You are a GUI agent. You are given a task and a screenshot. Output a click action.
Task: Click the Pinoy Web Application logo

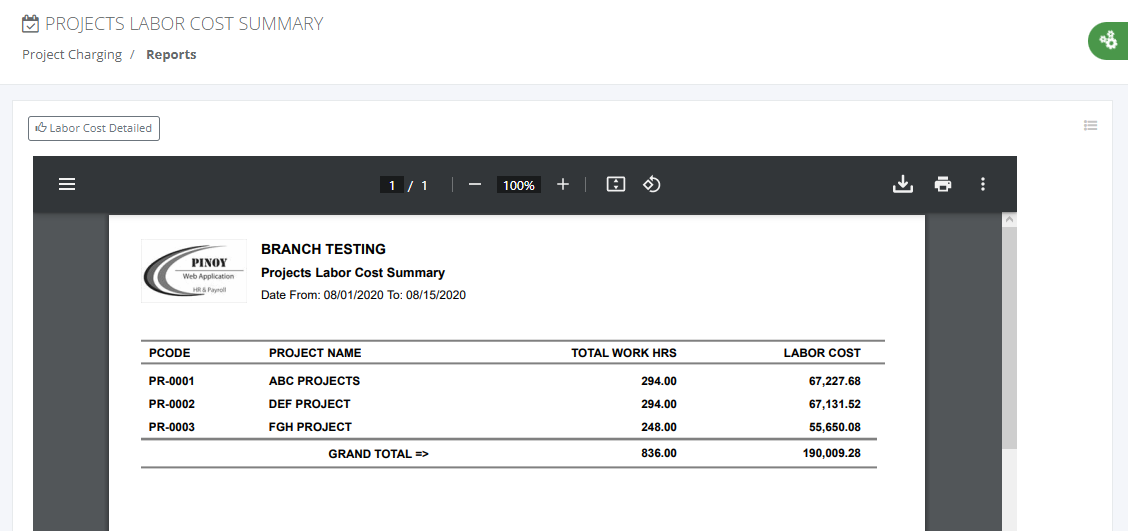pyautogui.click(x=194, y=271)
